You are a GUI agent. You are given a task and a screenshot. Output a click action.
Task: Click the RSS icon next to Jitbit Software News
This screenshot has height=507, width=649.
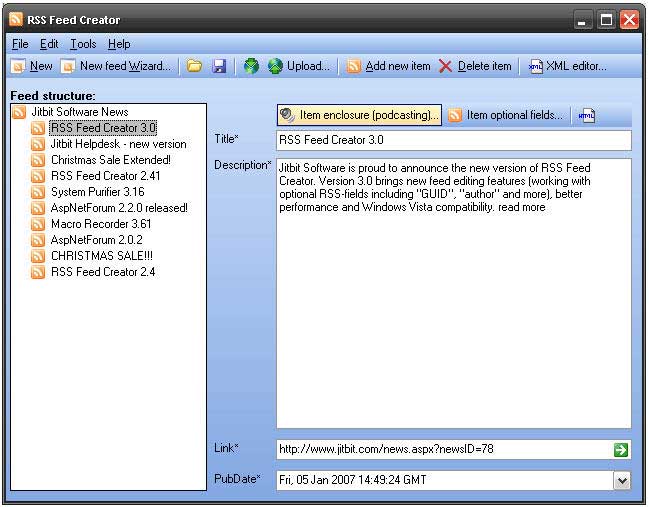click(19, 112)
